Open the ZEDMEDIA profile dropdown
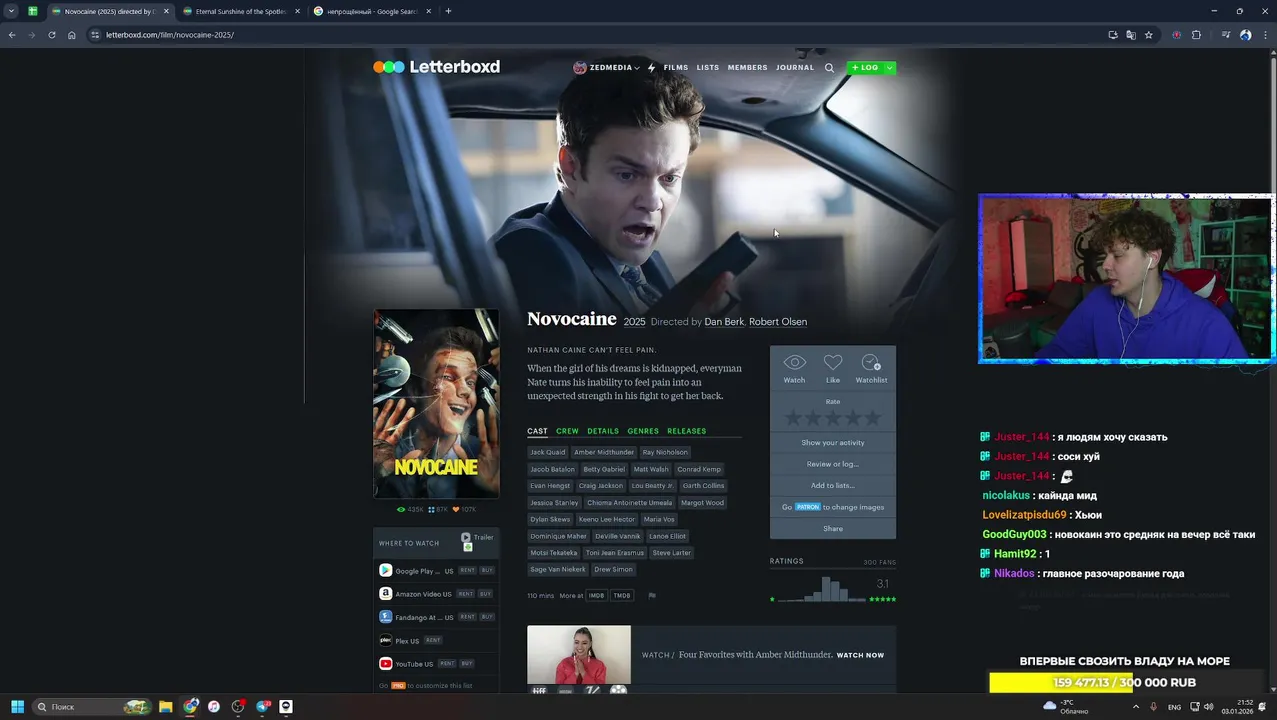This screenshot has height=720, width=1277. (607, 68)
